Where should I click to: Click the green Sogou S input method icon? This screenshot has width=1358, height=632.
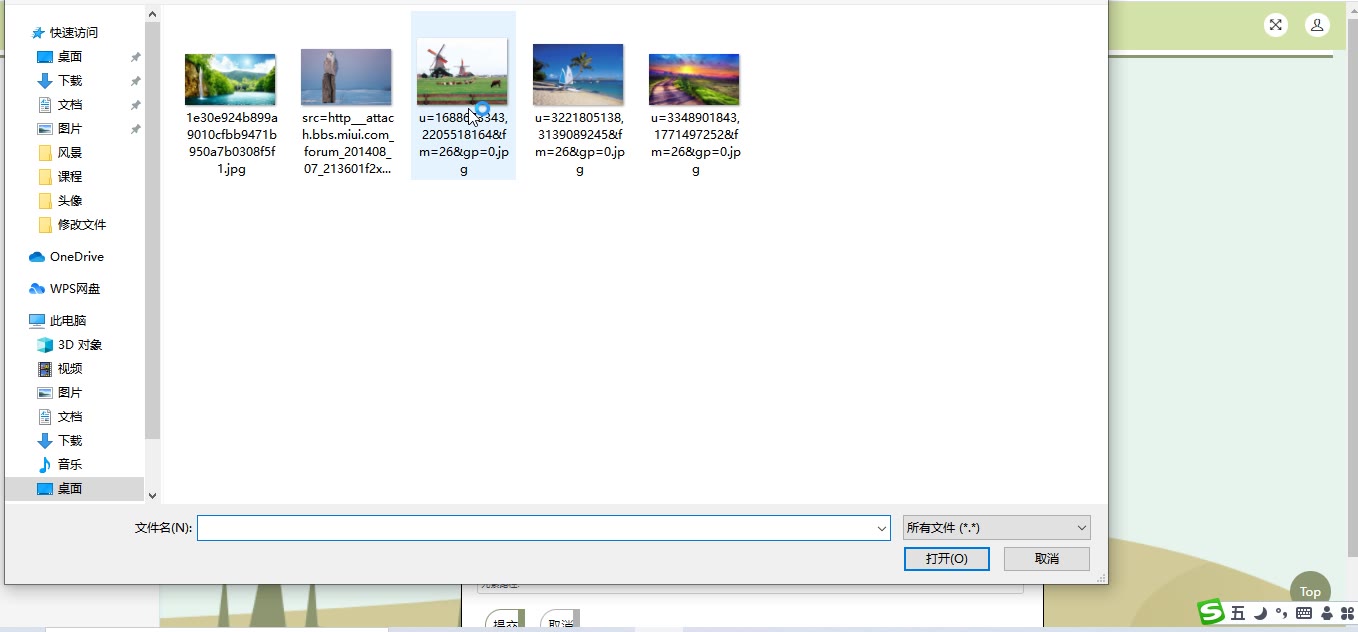pos(1212,612)
